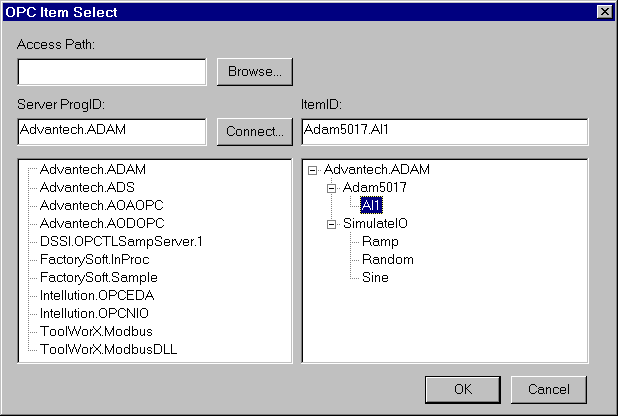Select Ramp under SimulateIO
618x416 pixels.
point(380,242)
